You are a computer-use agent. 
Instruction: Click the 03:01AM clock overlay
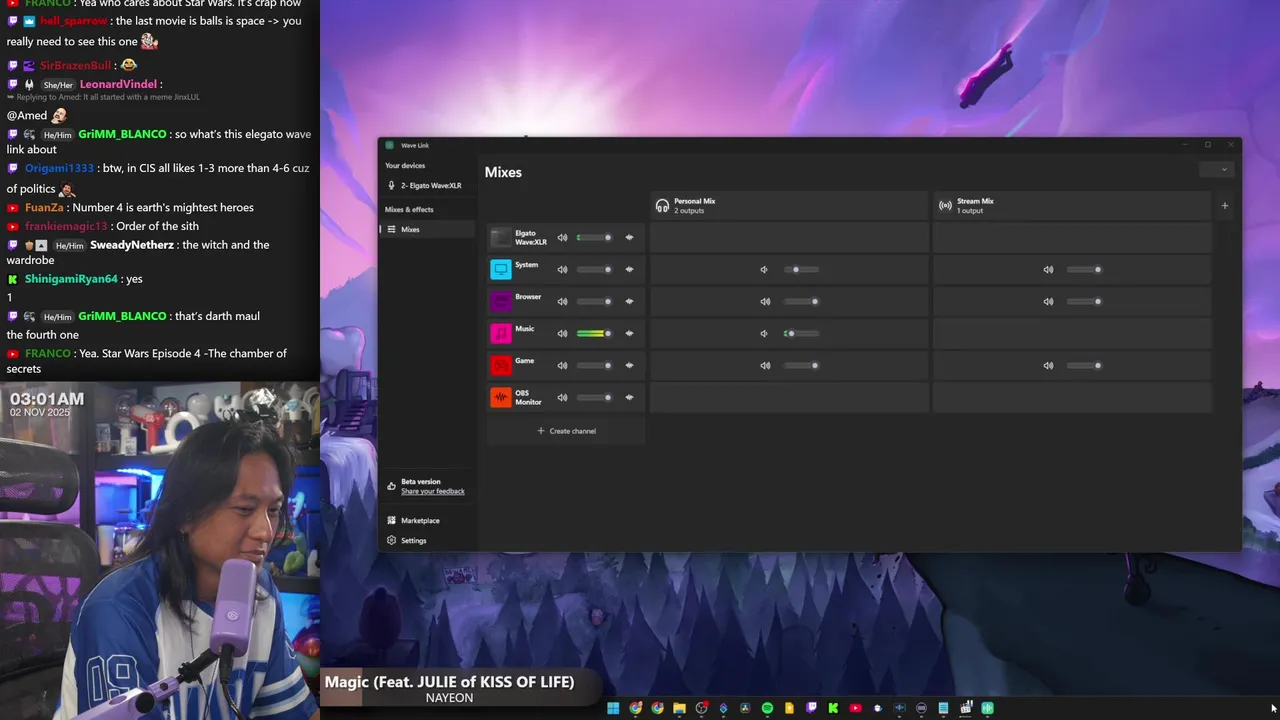47,399
